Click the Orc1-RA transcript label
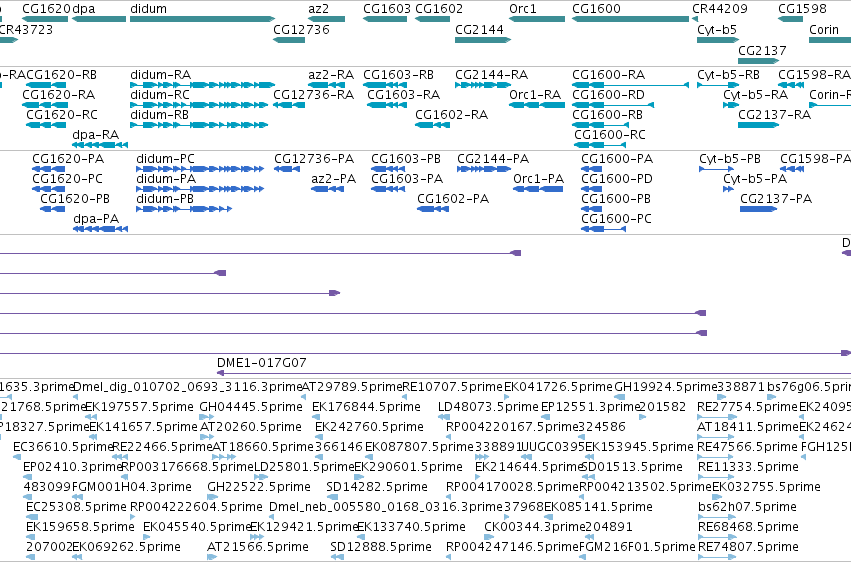 535,95
